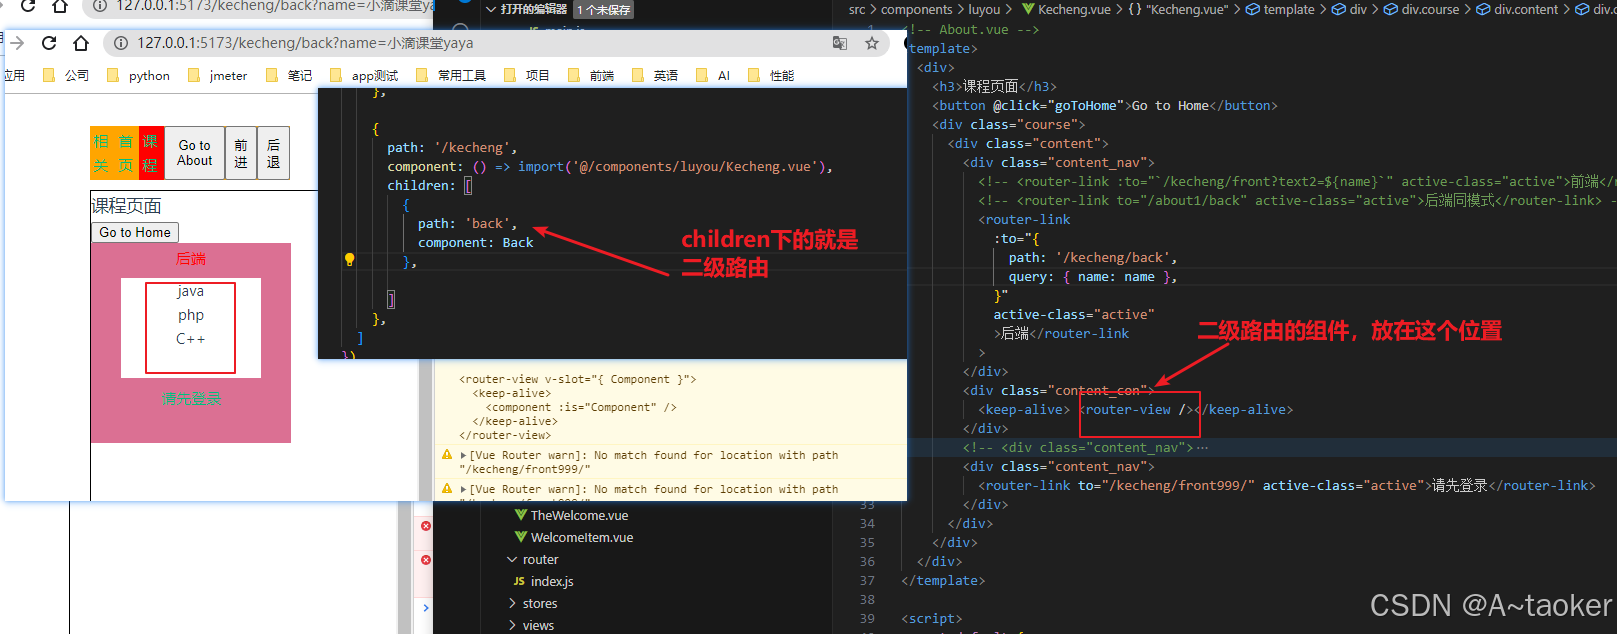This screenshot has height=634, width=1617.
Task: Reload the front browser page
Action: pyautogui.click(x=49, y=43)
